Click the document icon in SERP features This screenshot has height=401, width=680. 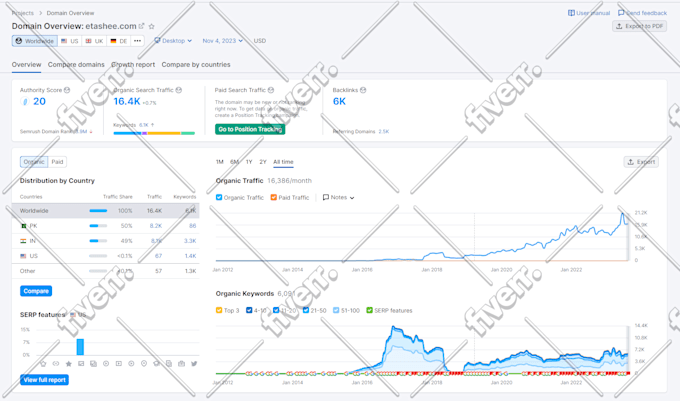[169, 364]
